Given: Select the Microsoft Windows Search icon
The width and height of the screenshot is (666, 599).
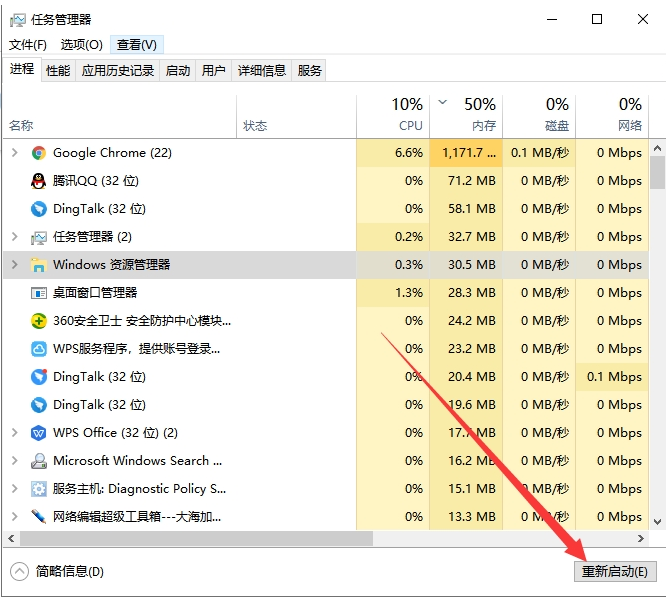Looking at the screenshot, I should coord(39,461).
